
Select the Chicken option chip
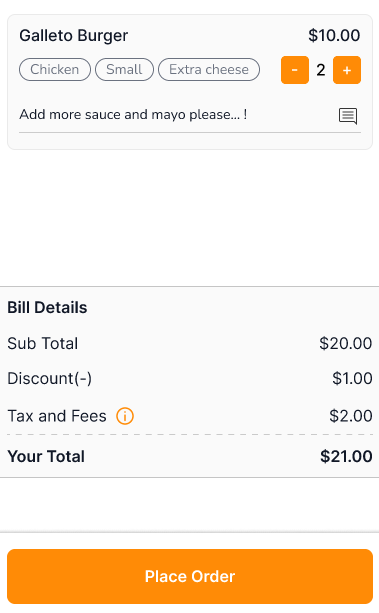pyautogui.click(x=55, y=70)
